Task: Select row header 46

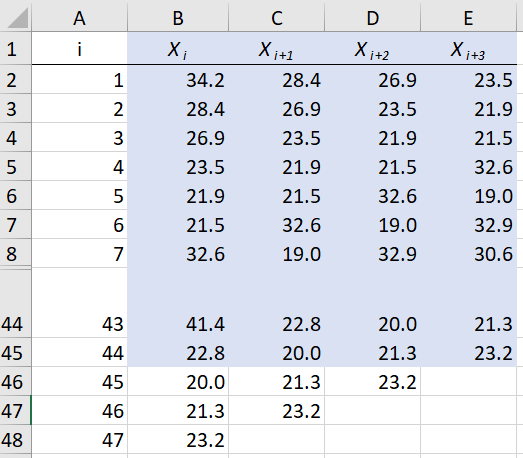Action: (x=16, y=382)
